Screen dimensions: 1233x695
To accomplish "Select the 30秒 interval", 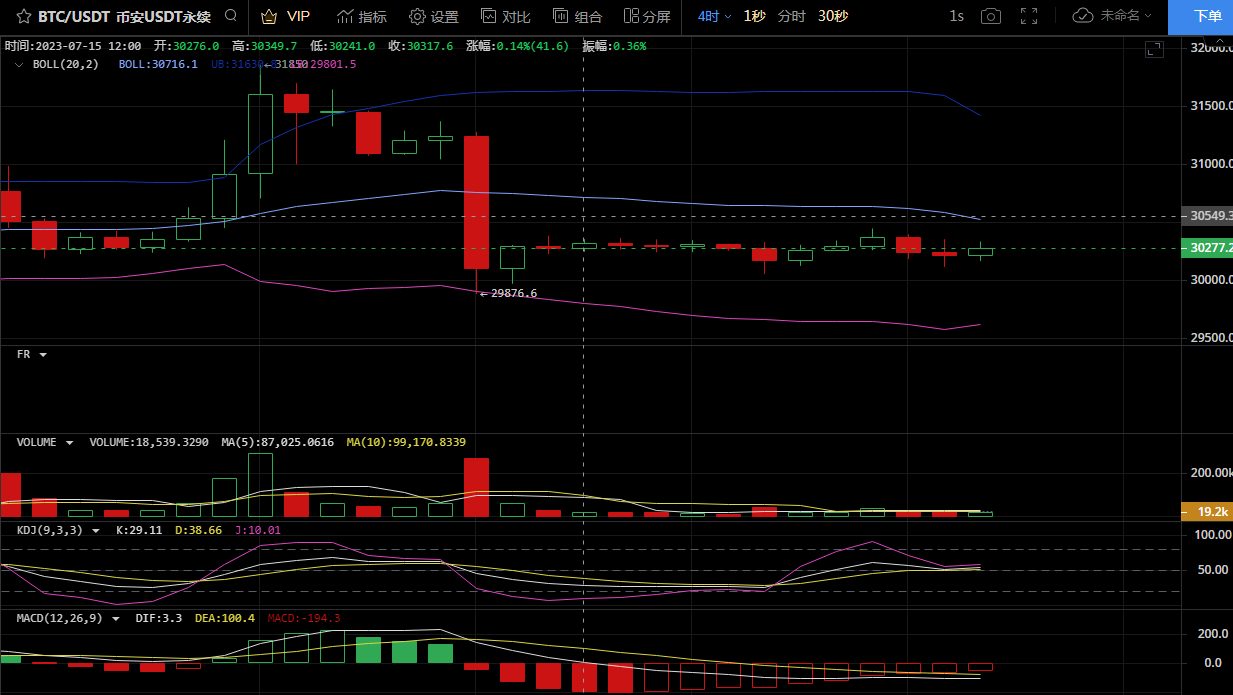I will [x=833, y=16].
